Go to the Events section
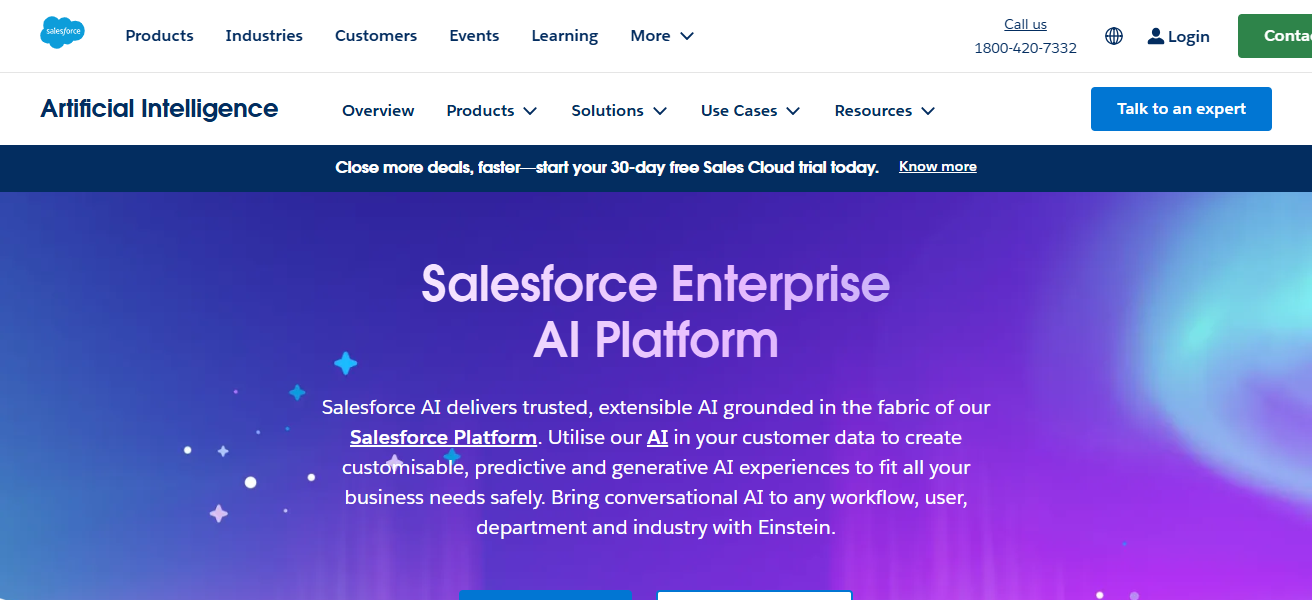Screen dimensions: 1312x600 (474, 35)
